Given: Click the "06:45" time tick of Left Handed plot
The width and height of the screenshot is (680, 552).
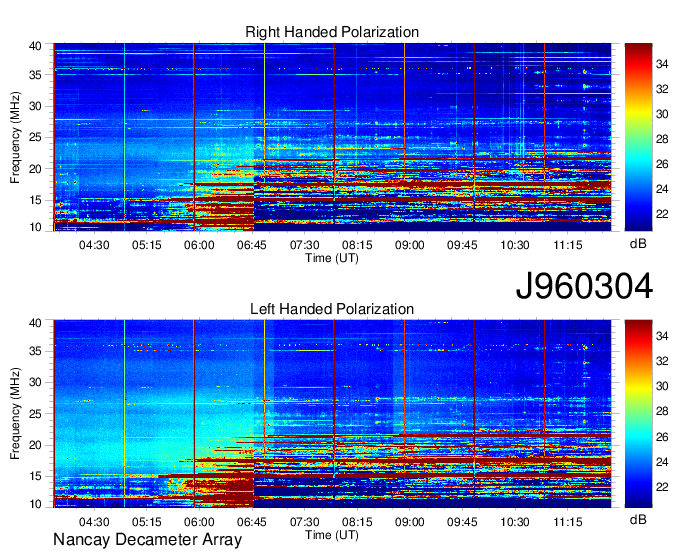Looking at the screenshot, I should coord(252,522).
